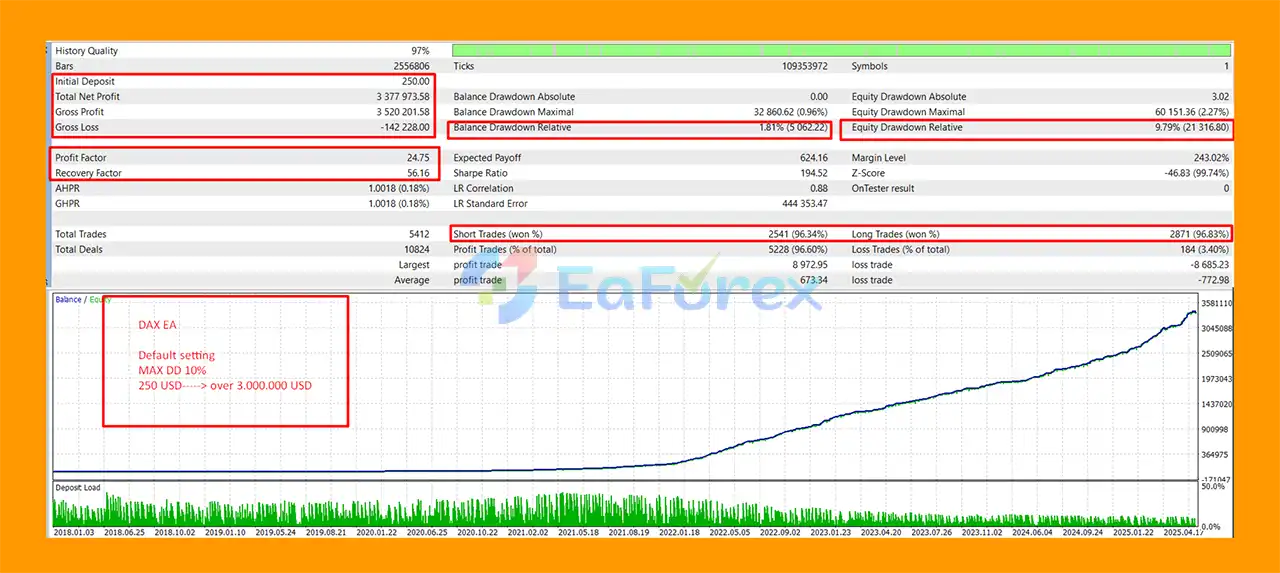Select the Gross Loss value -142 228.00
The height and width of the screenshot is (573, 1280).
(405, 127)
